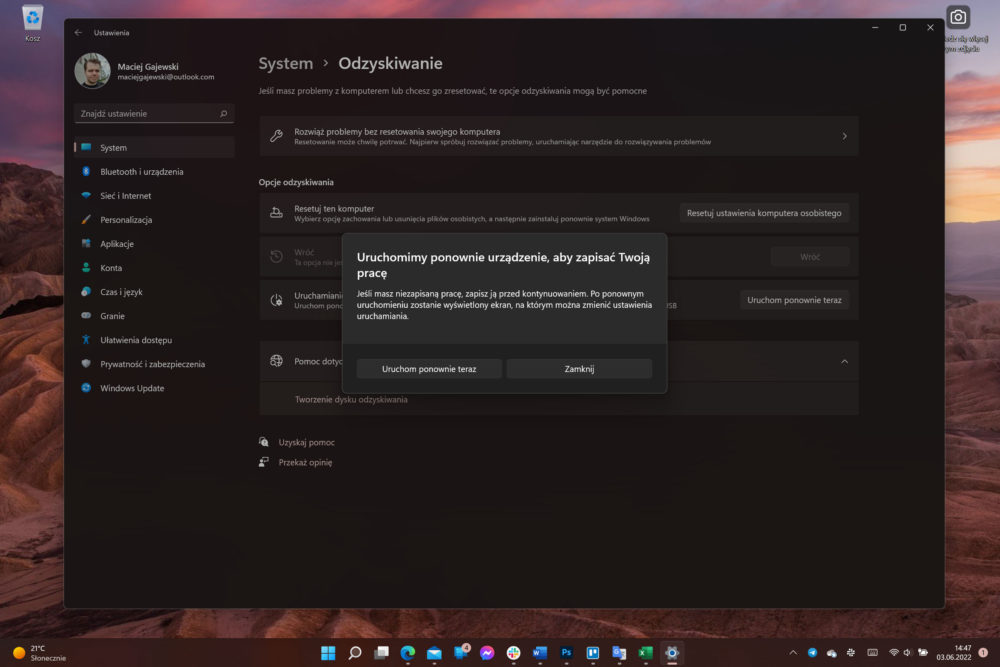The width and height of the screenshot is (1000, 667).
Task: Click Zamknij to dismiss the dialog
Action: pos(579,369)
